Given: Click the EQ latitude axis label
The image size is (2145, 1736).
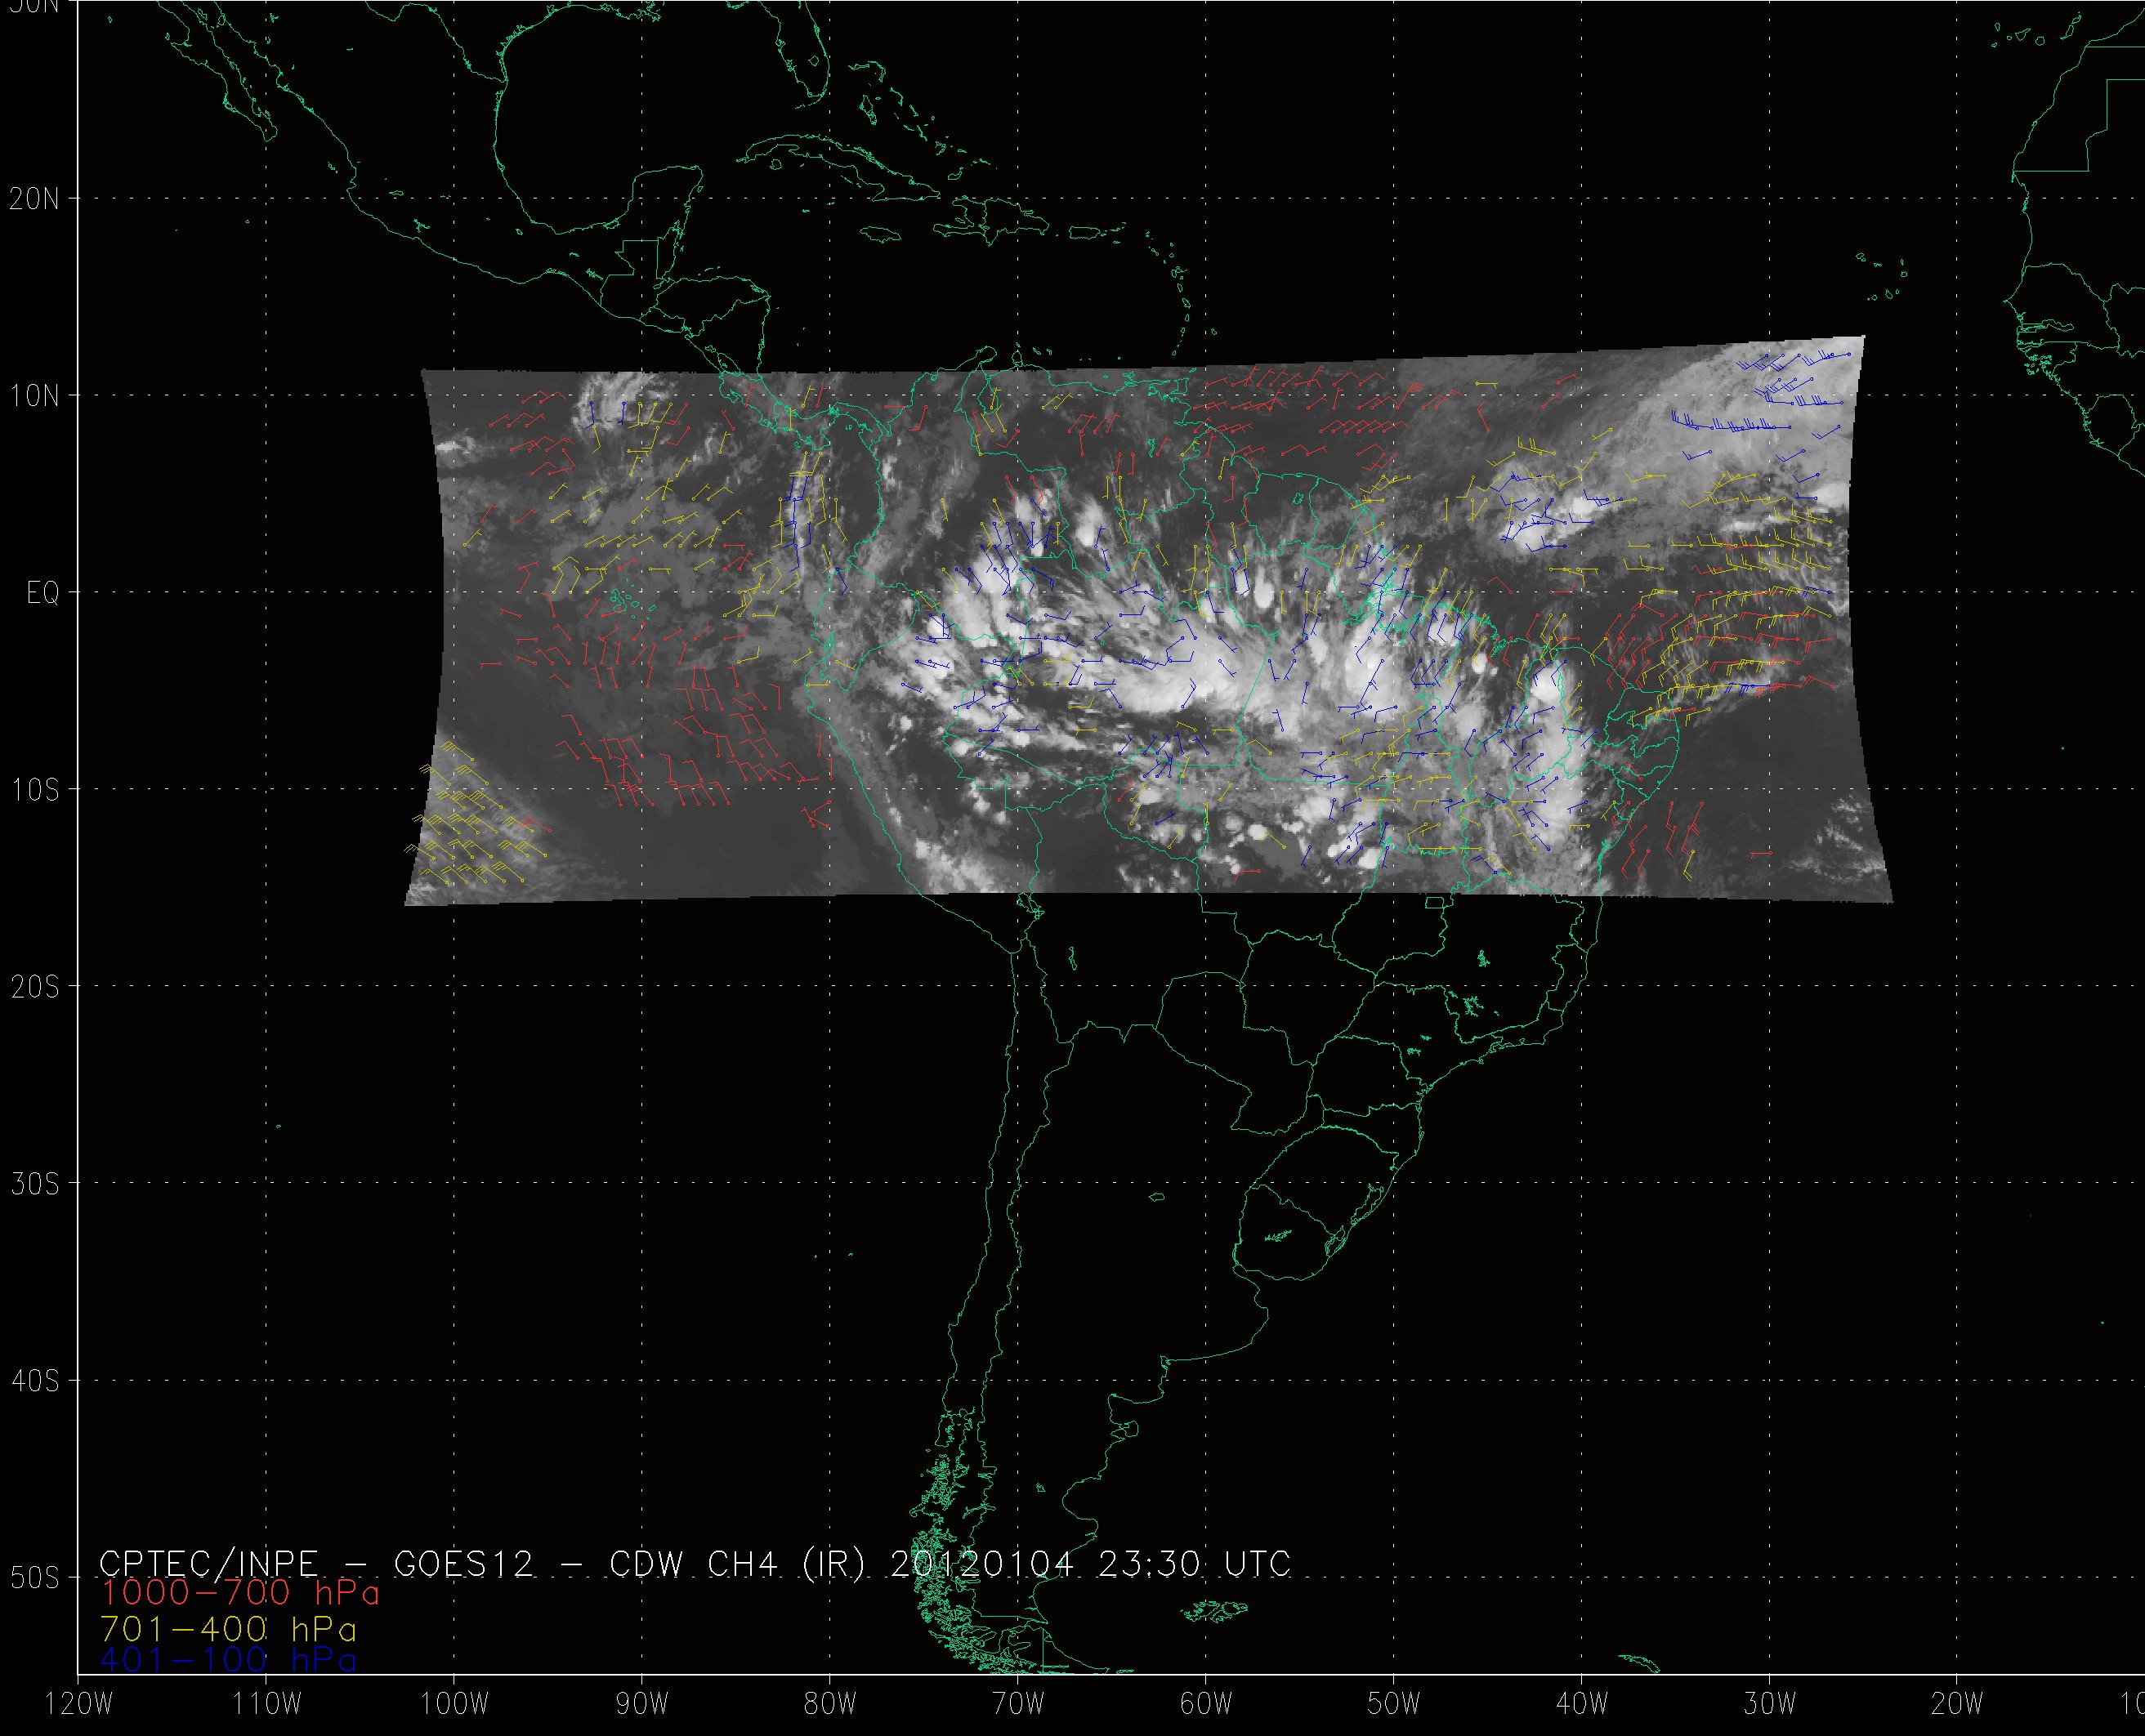Looking at the screenshot, I should (42, 594).
